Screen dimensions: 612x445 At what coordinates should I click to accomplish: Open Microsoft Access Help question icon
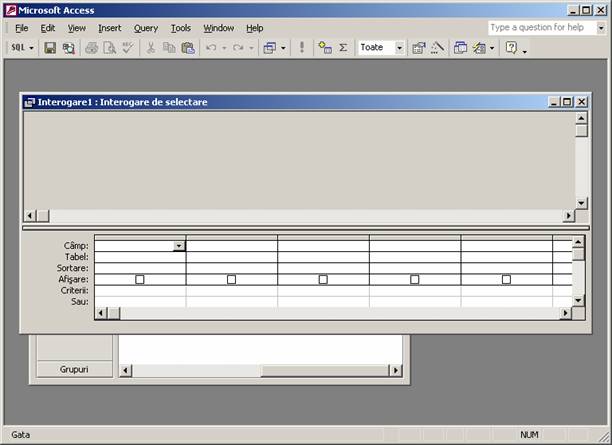pyautogui.click(x=510, y=47)
